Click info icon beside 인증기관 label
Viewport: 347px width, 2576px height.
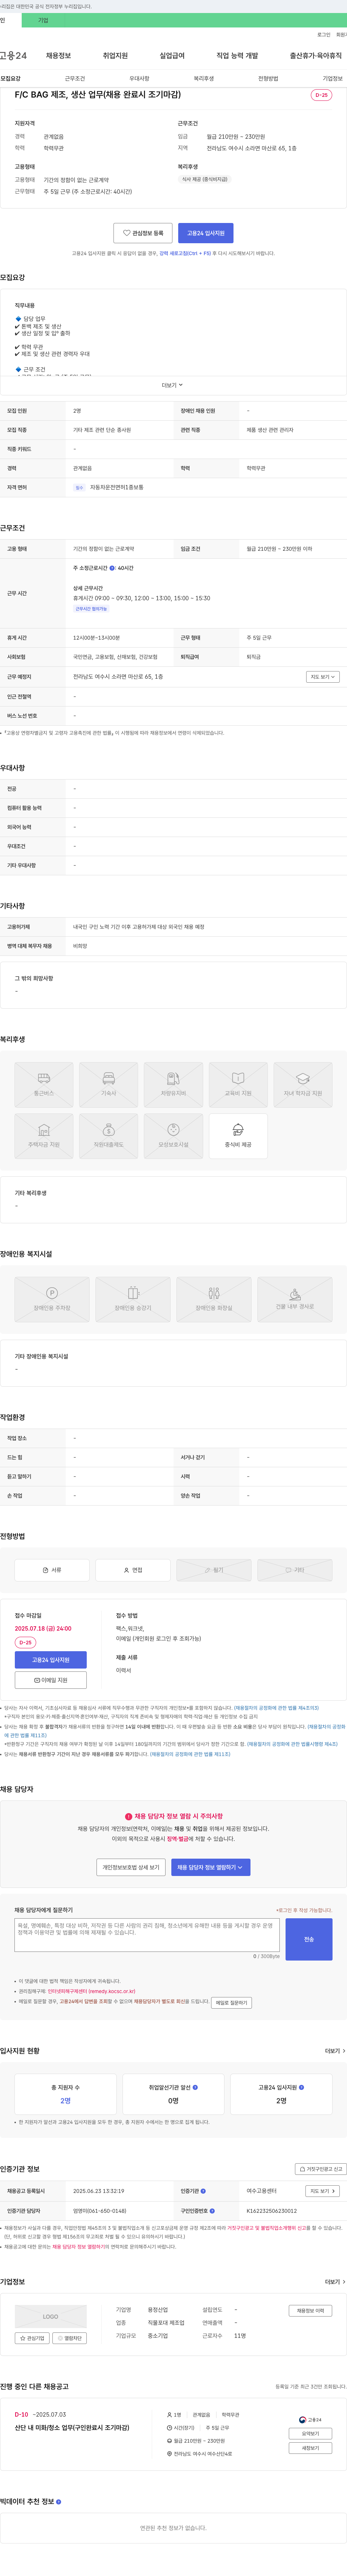click(x=203, y=2191)
